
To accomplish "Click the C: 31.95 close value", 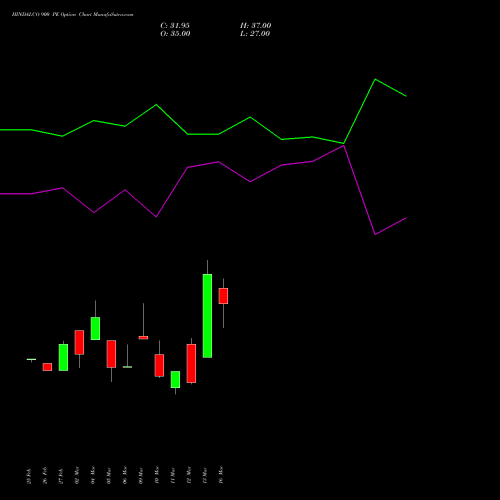I will 175,26.
